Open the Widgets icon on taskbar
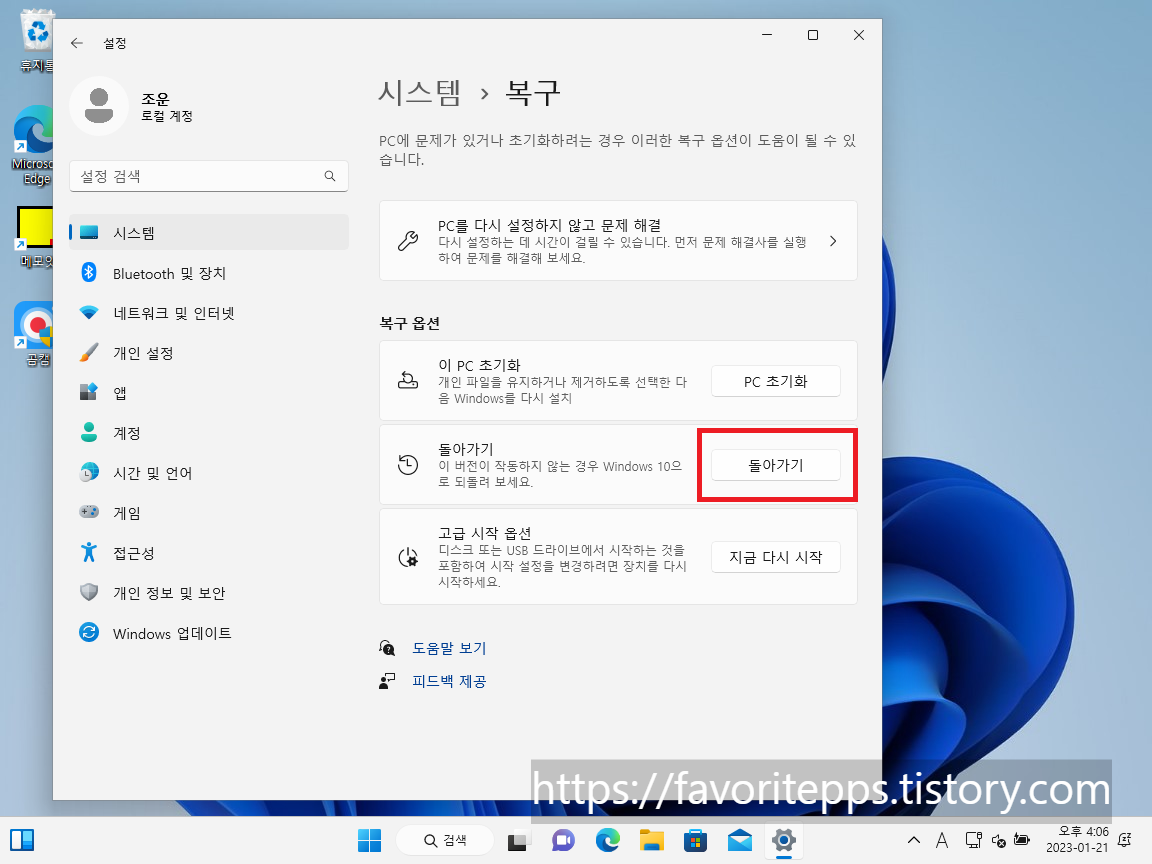The width and height of the screenshot is (1152, 864). (x=22, y=840)
